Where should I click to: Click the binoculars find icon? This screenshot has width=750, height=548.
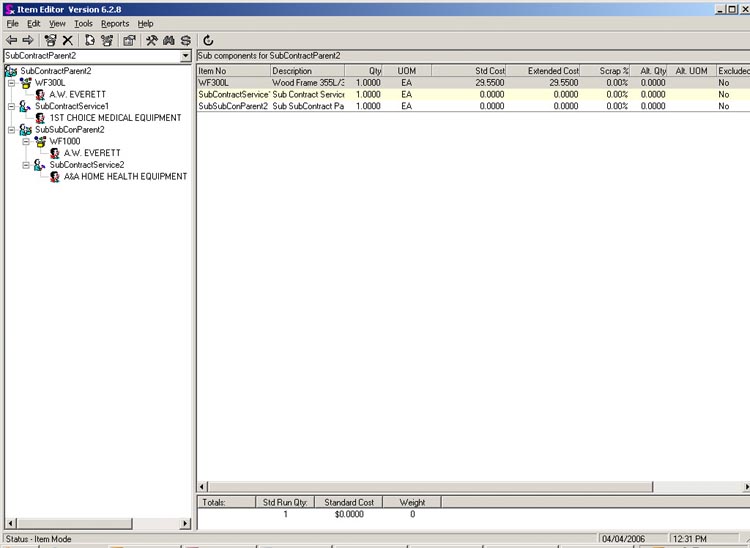(x=169, y=40)
